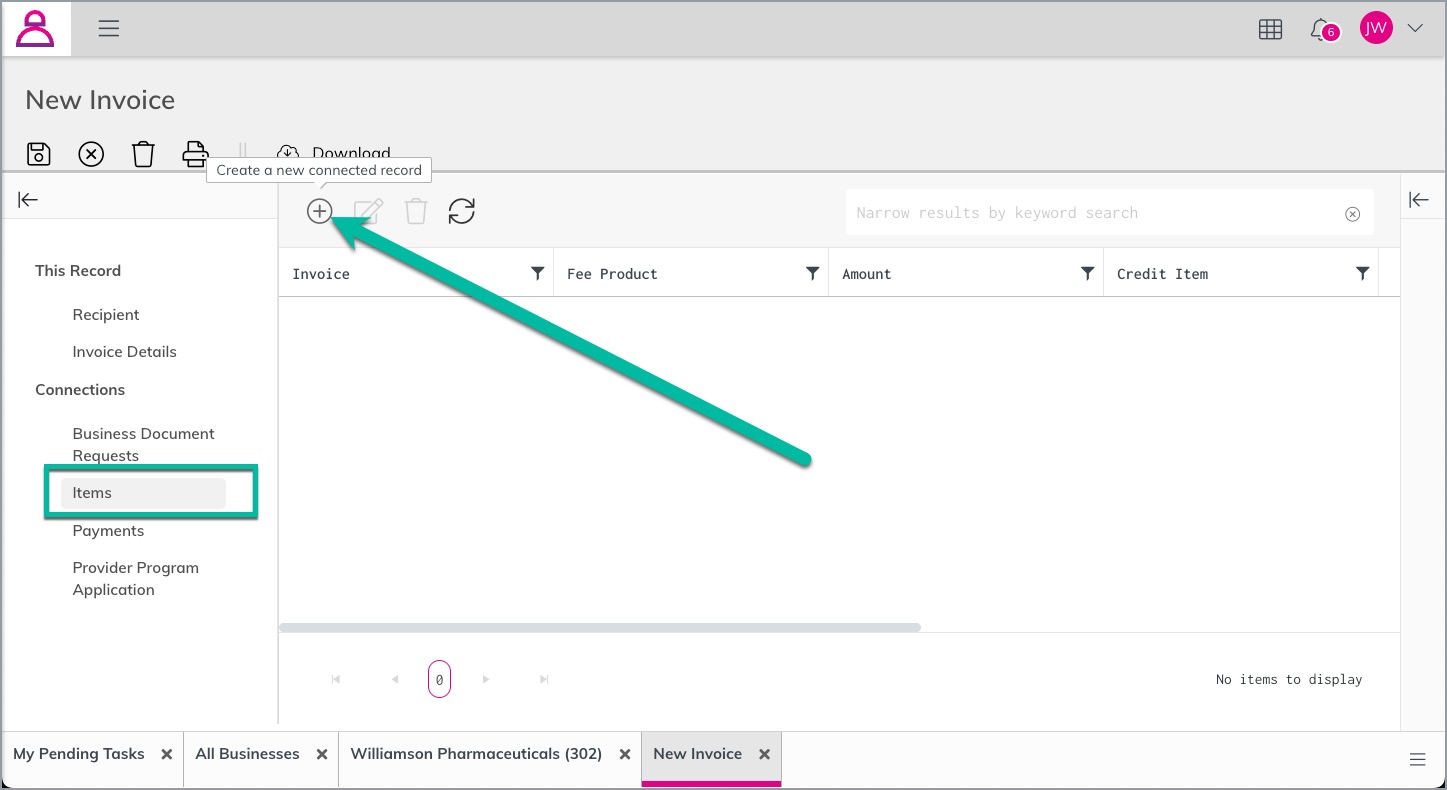
Task: Select the Items connection
Action: (x=143, y=493)
